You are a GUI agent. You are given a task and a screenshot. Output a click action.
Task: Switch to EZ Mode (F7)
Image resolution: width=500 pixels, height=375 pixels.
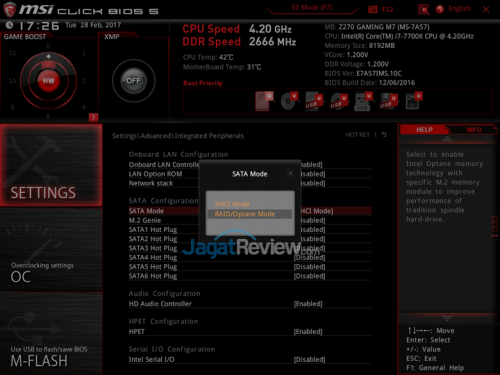coord(312,8)
